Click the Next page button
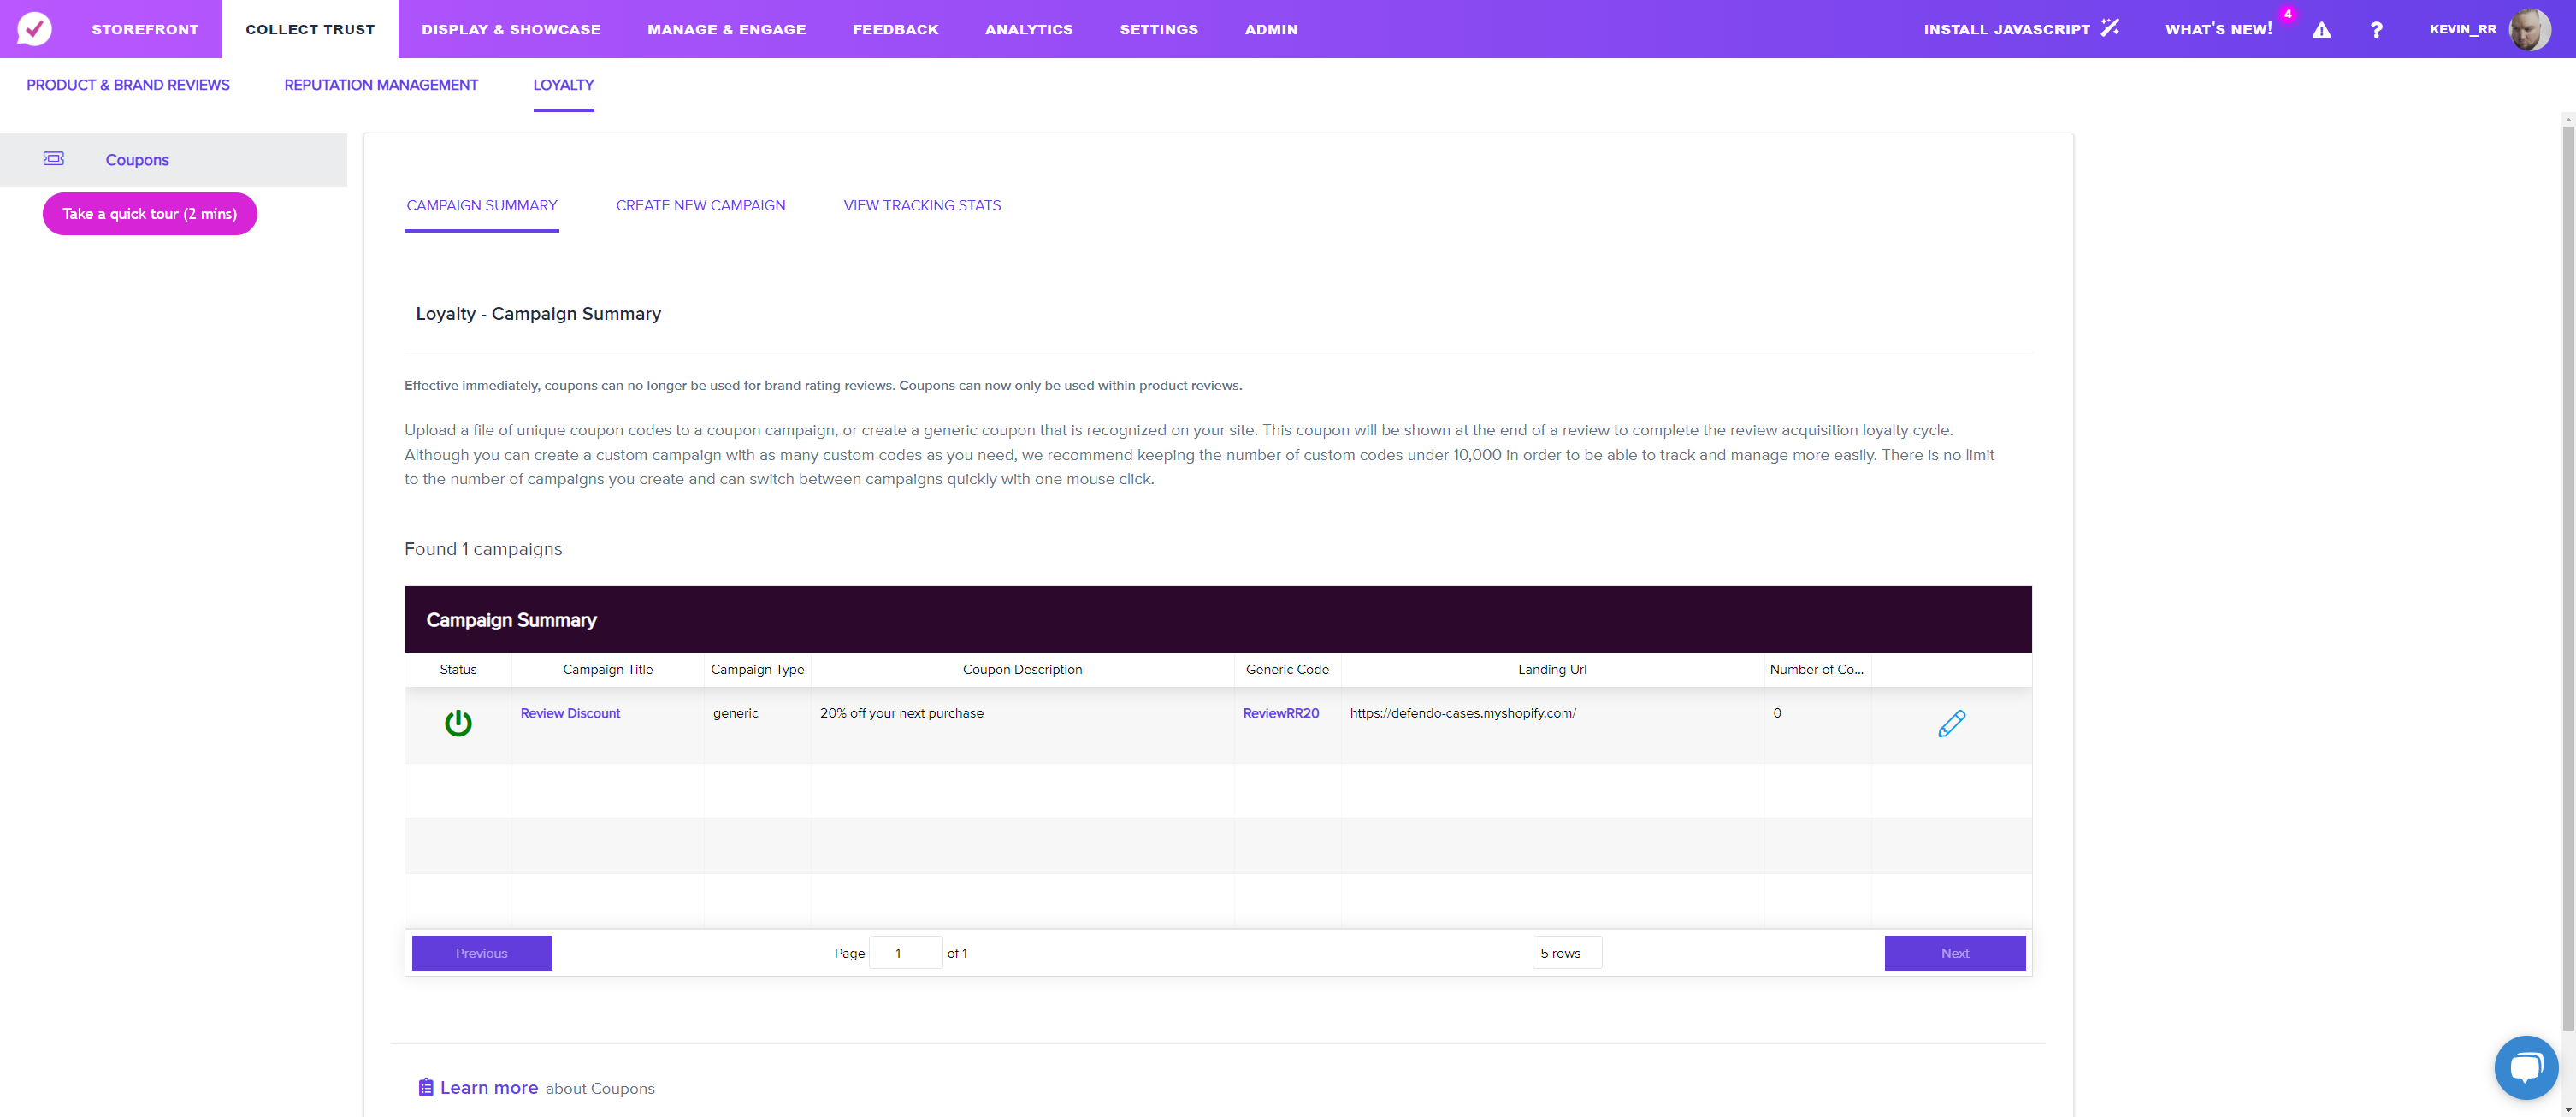 pyautogui.click(x=1955, y=953)
